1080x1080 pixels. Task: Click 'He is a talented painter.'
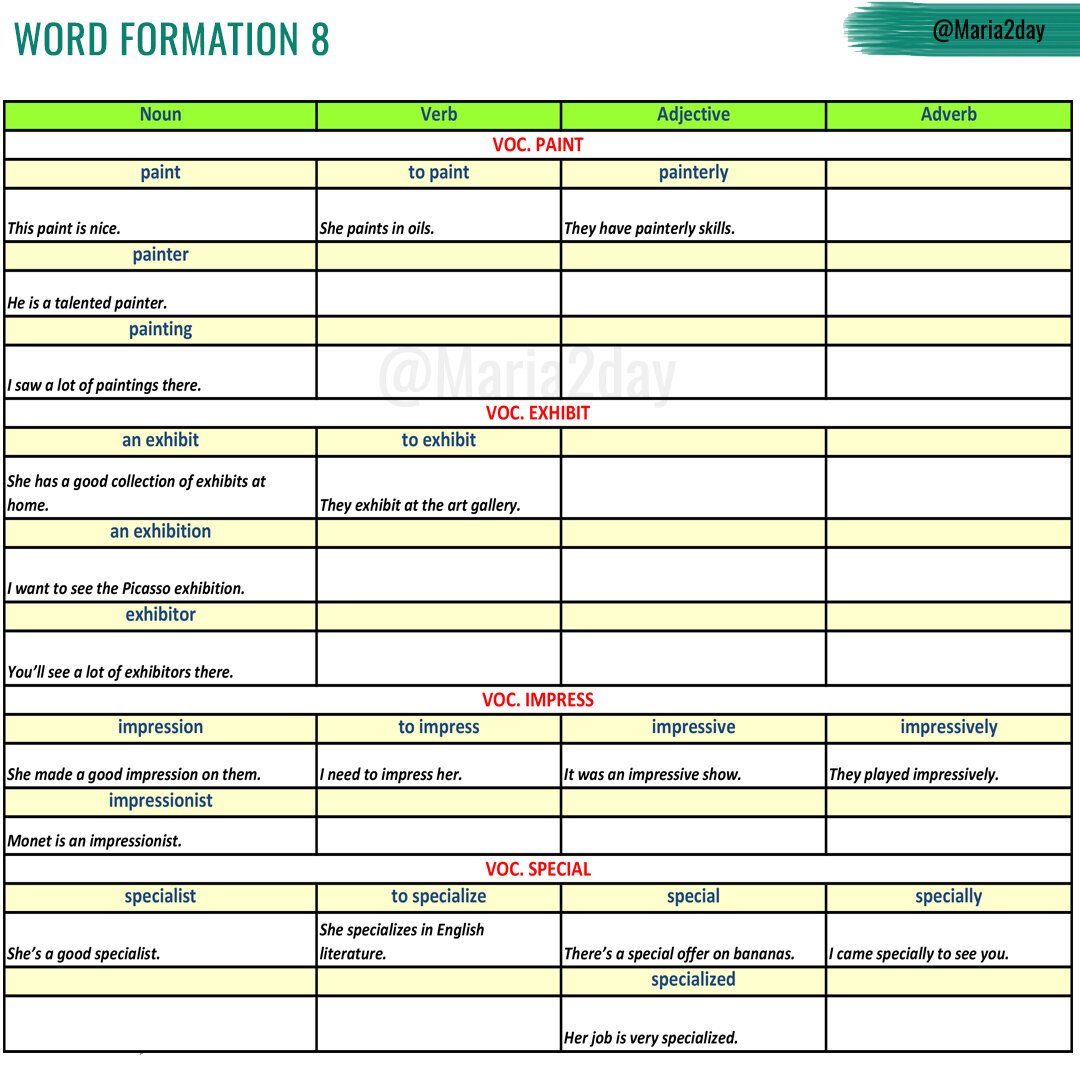tap(87, 303)
